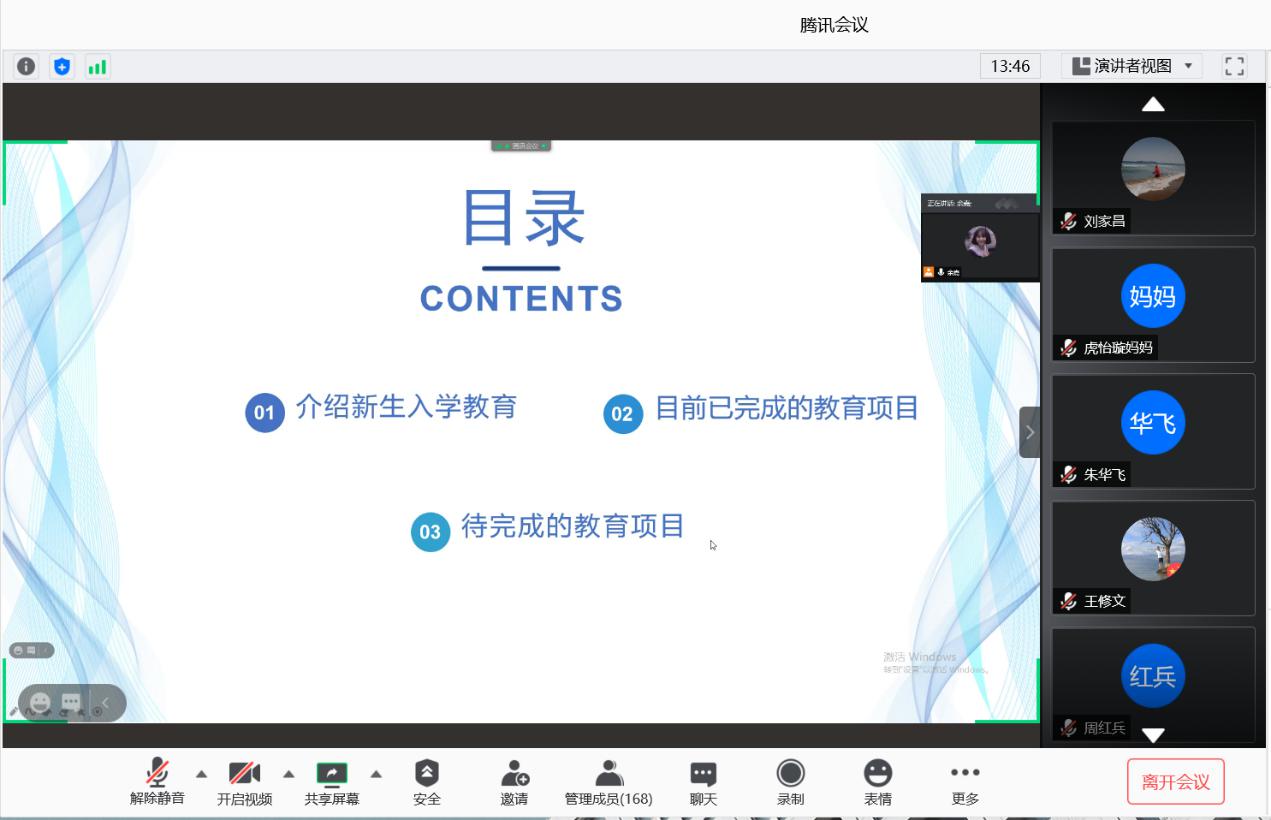Image resolution: width=1271 pixels, height=820 pixels.
Task: Unmute the microphone (解除静音)
Action: [157, 782]
